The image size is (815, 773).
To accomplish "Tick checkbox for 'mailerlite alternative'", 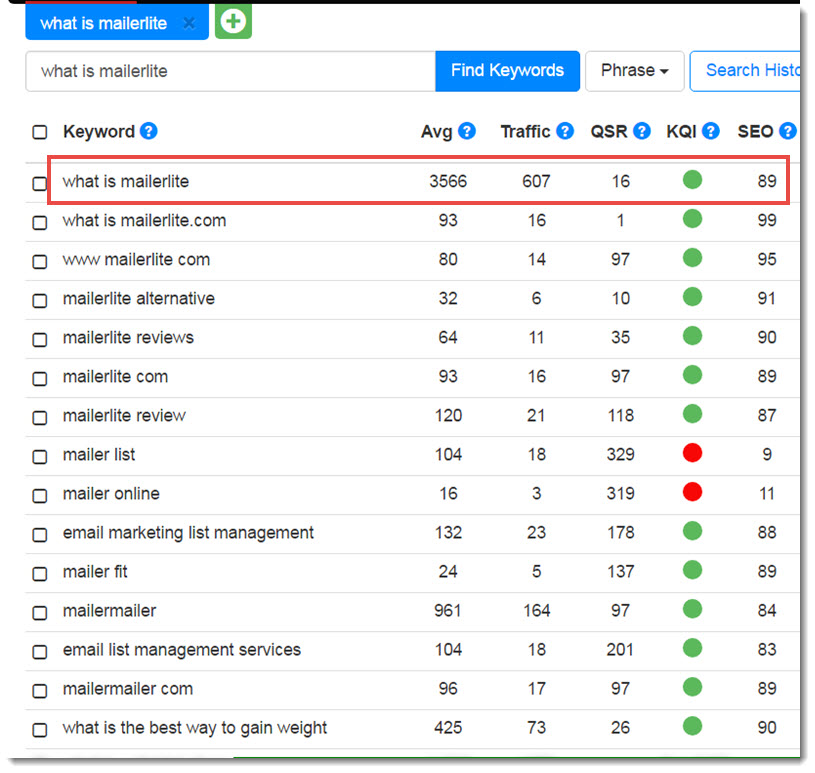I will point(40,300).
